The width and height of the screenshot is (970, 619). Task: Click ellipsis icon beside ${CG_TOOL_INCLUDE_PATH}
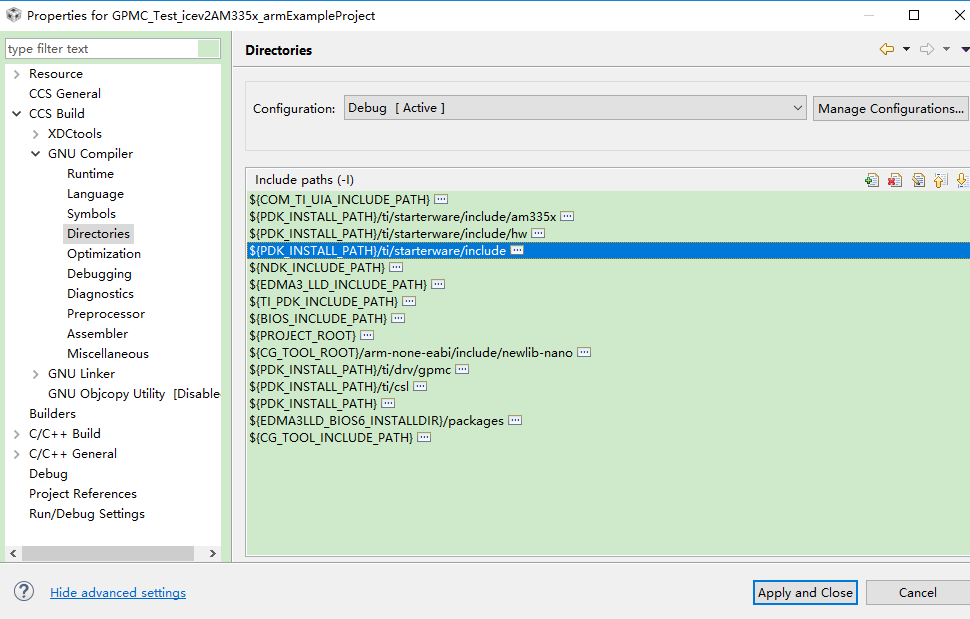coord(424,437)
